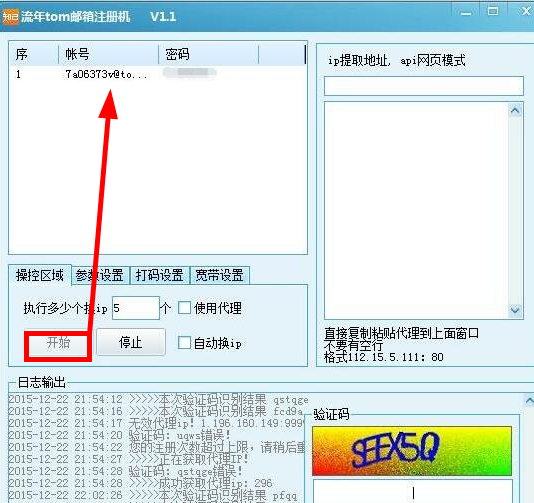Maximize the registration tool window

point(492,11)
